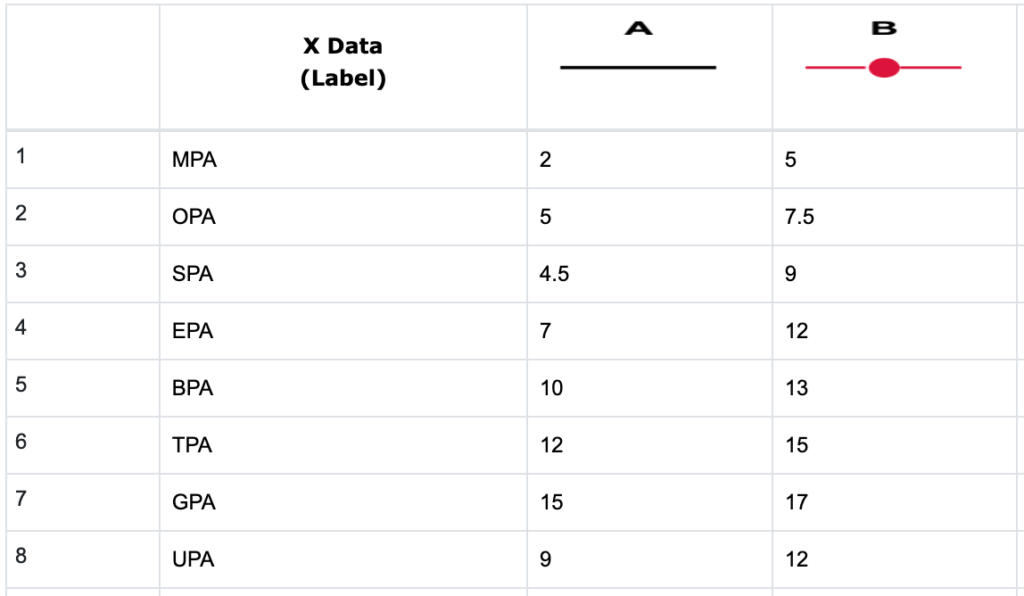
Task: Select the column A header title
Action: 638,29
